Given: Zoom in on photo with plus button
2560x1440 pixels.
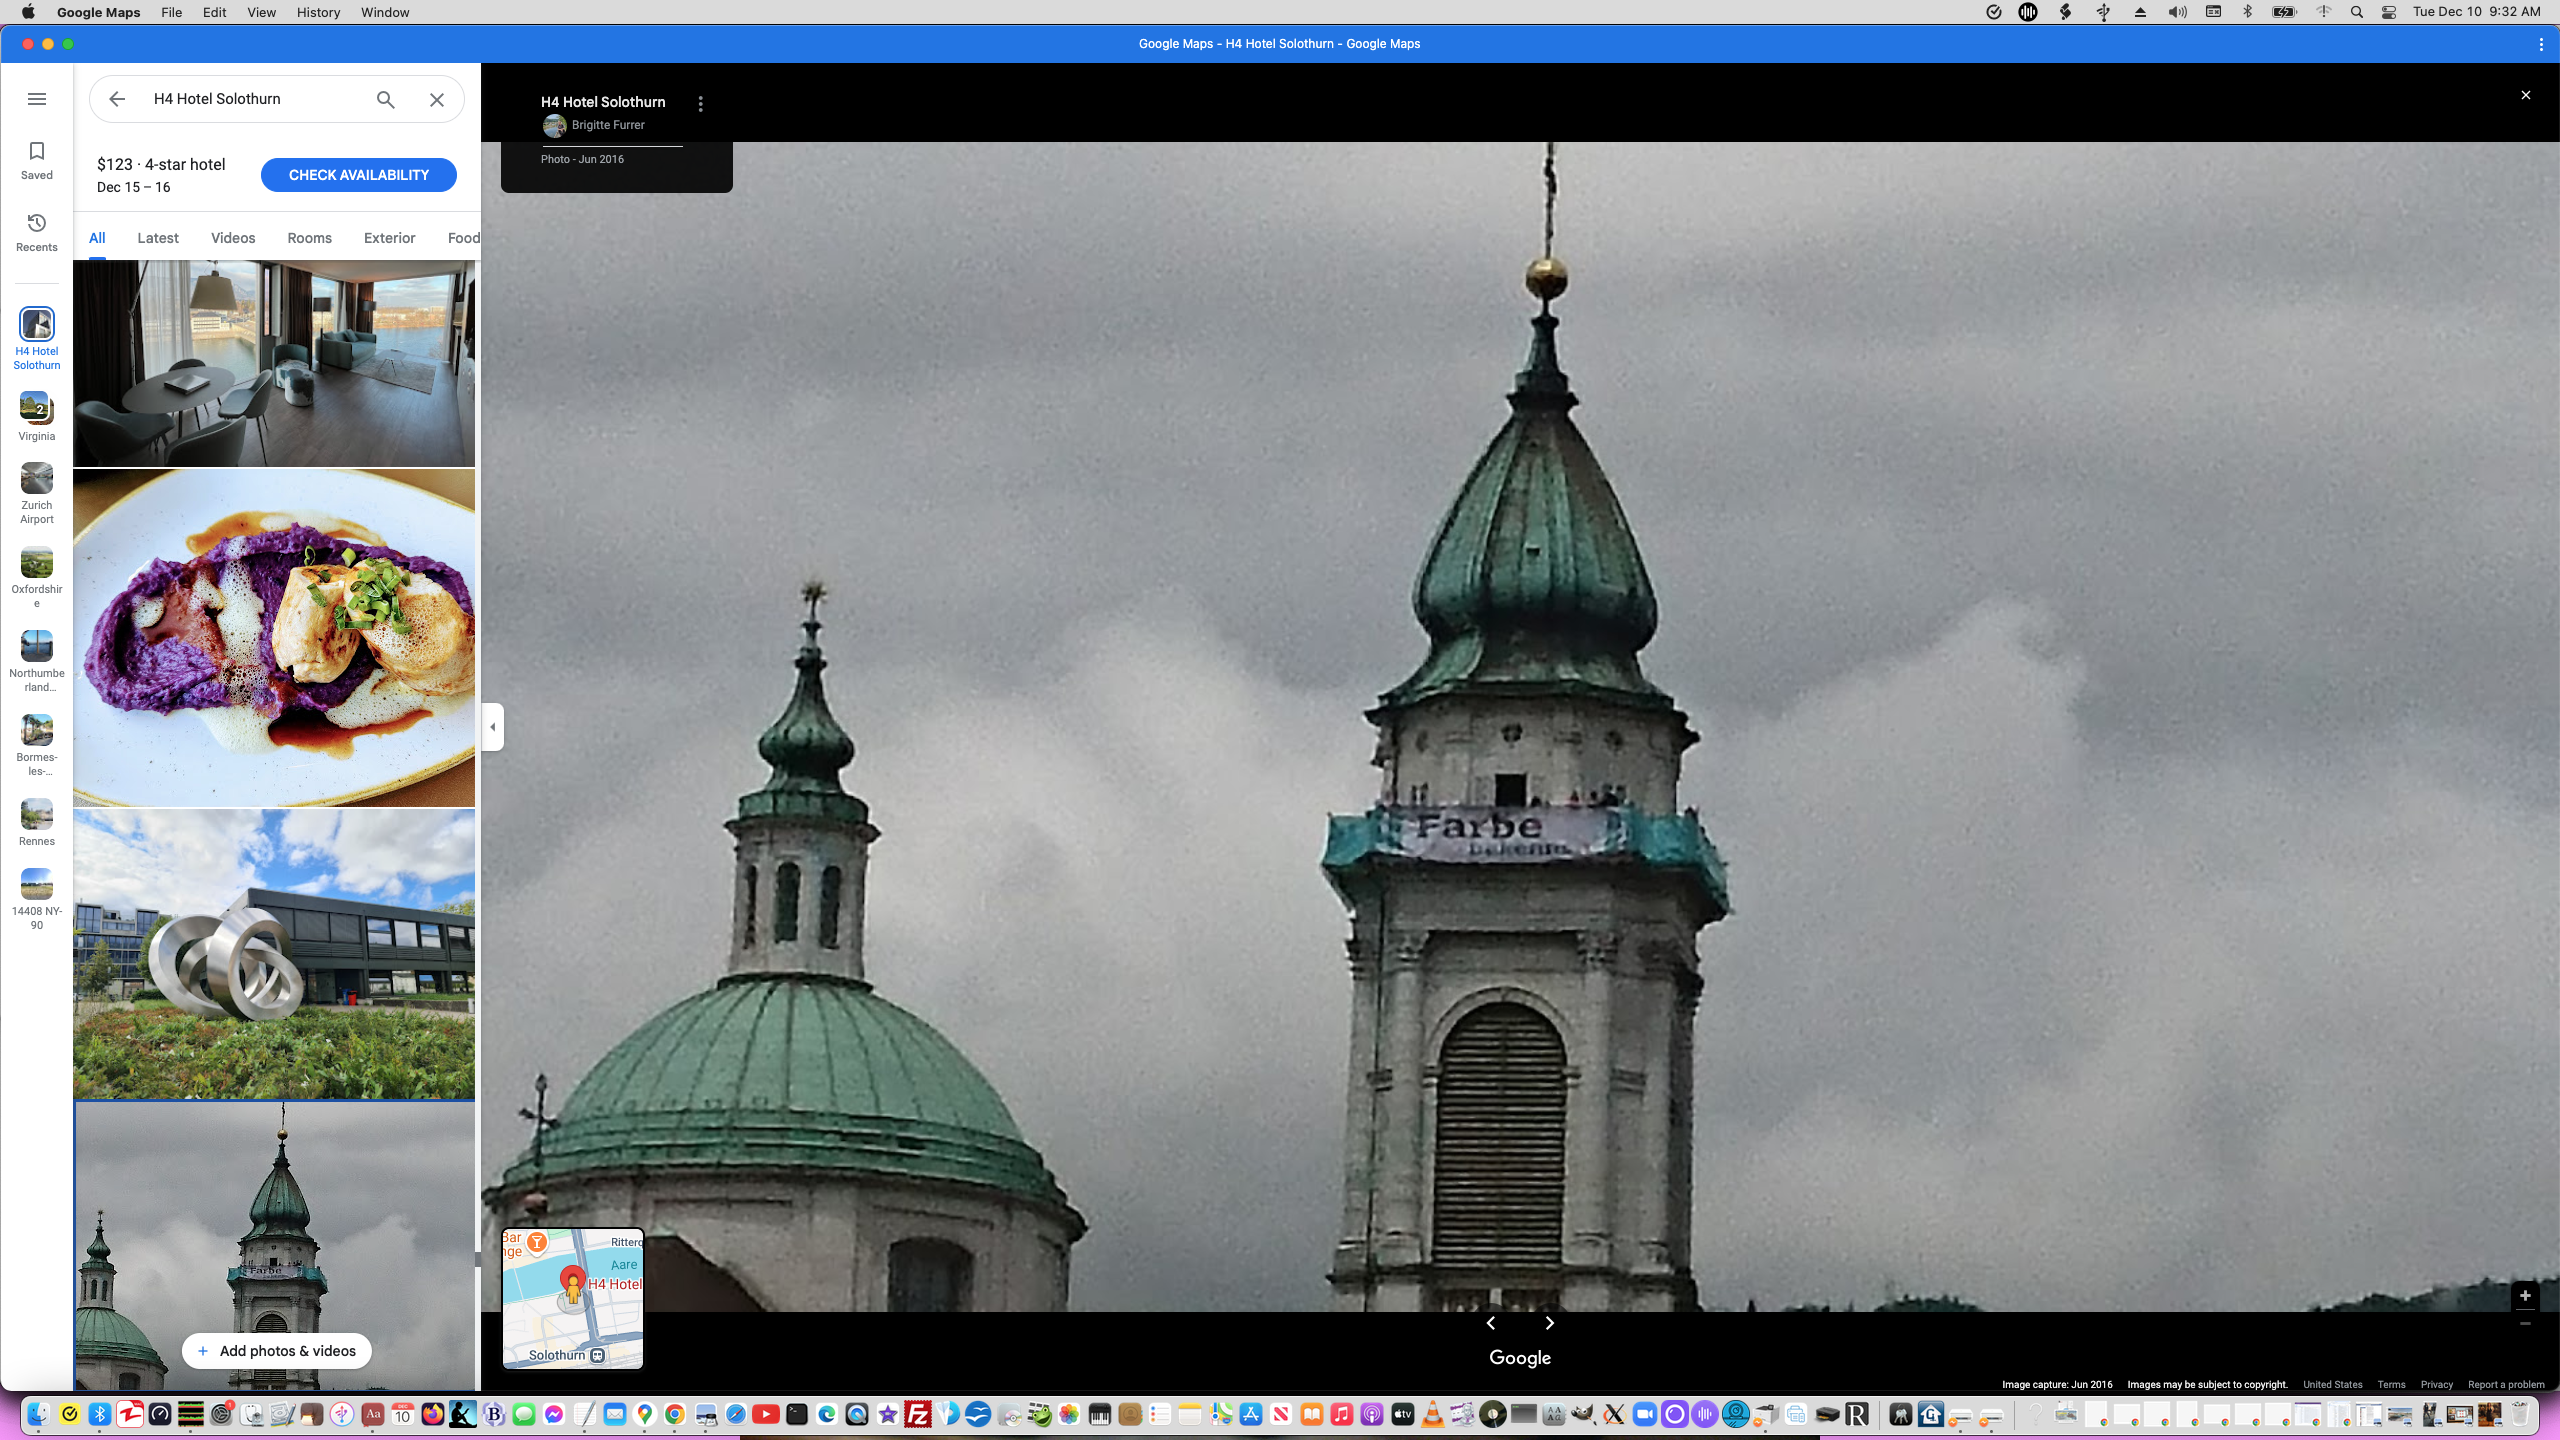Looking at the screenshot, I should pyautogui.click(x=2525, y=1296).
